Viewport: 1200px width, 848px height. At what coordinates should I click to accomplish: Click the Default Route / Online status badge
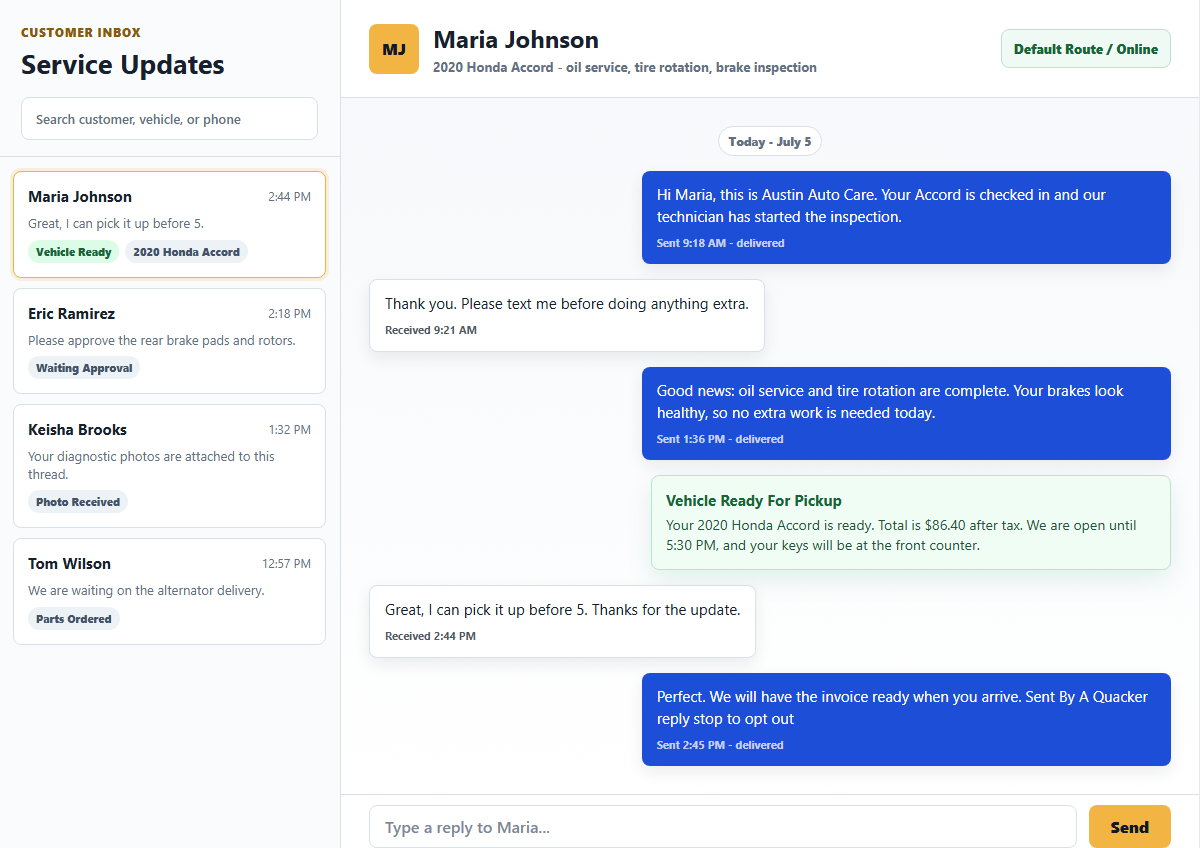click(1085, 49)
